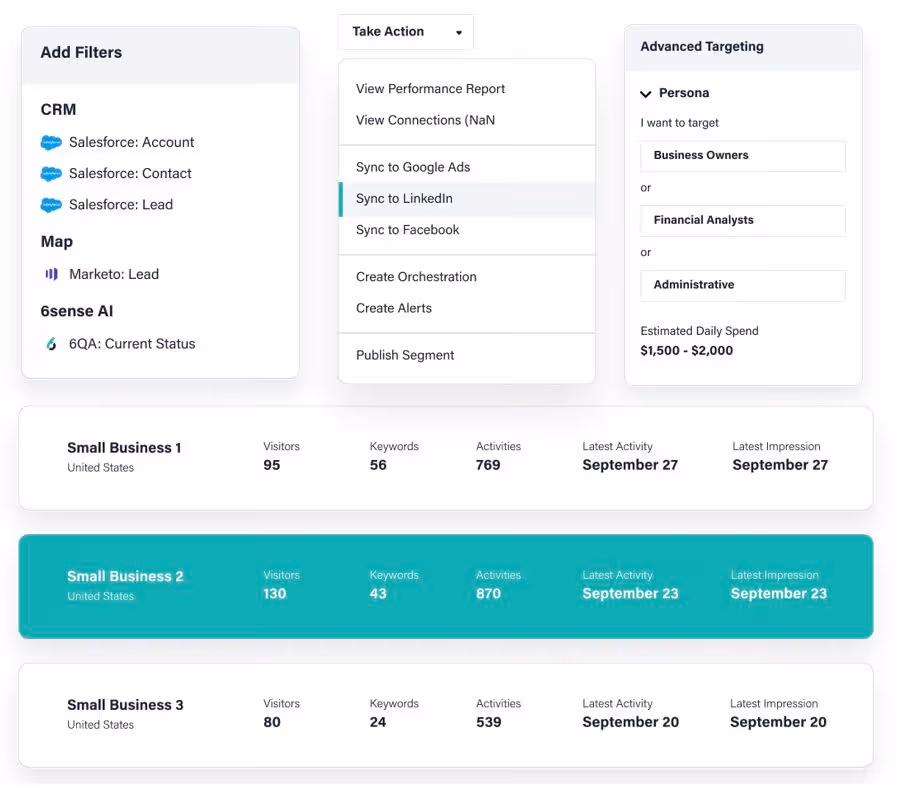912x790 pixels.
Task: Click the Salesforce cloud icon beside Contact
Action: click(51, 174)
